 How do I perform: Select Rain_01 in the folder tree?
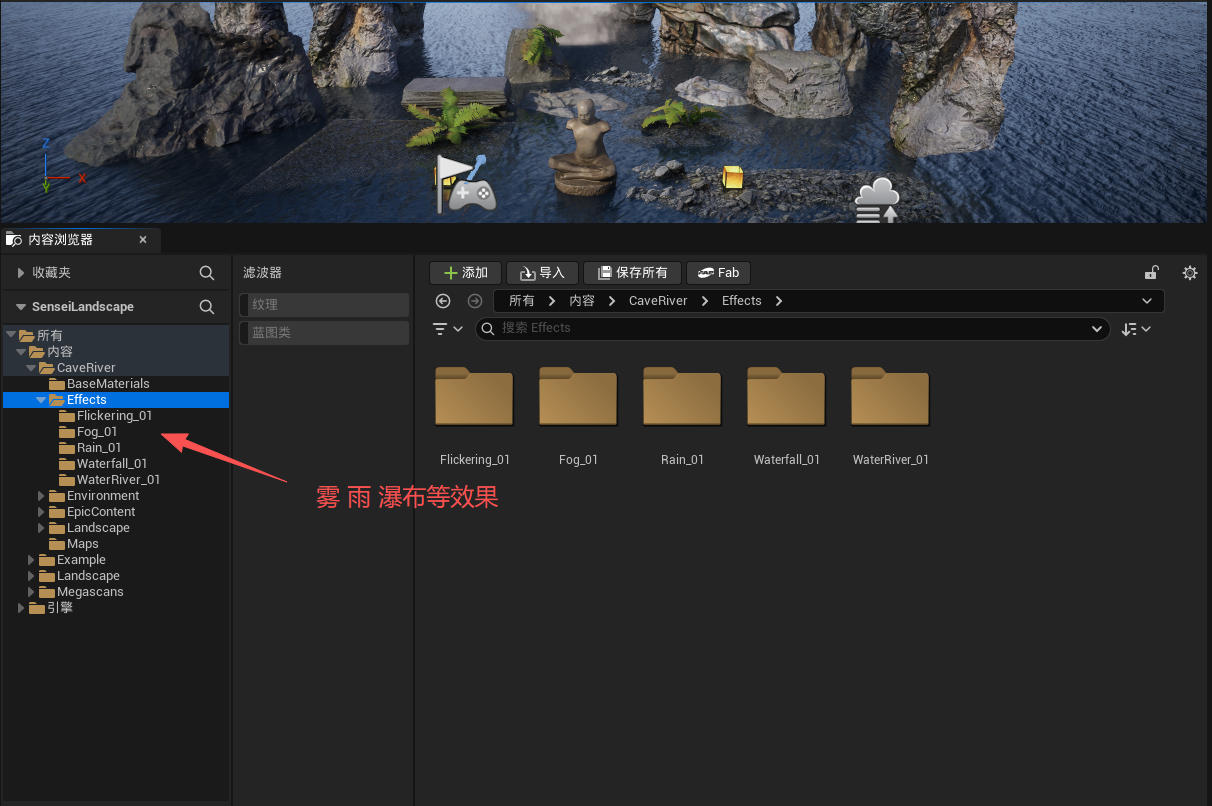click(x=99, y=448)
